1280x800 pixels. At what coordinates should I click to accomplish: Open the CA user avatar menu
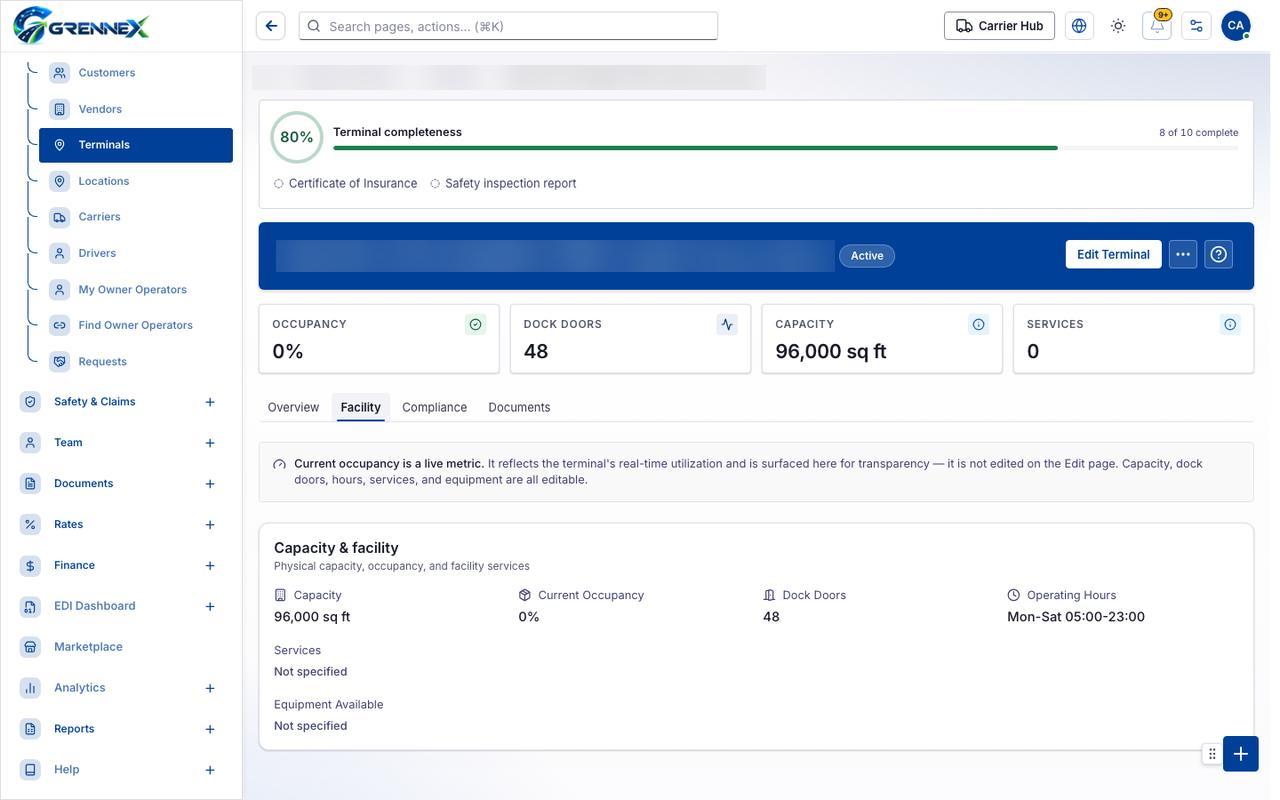[1236, 26]
